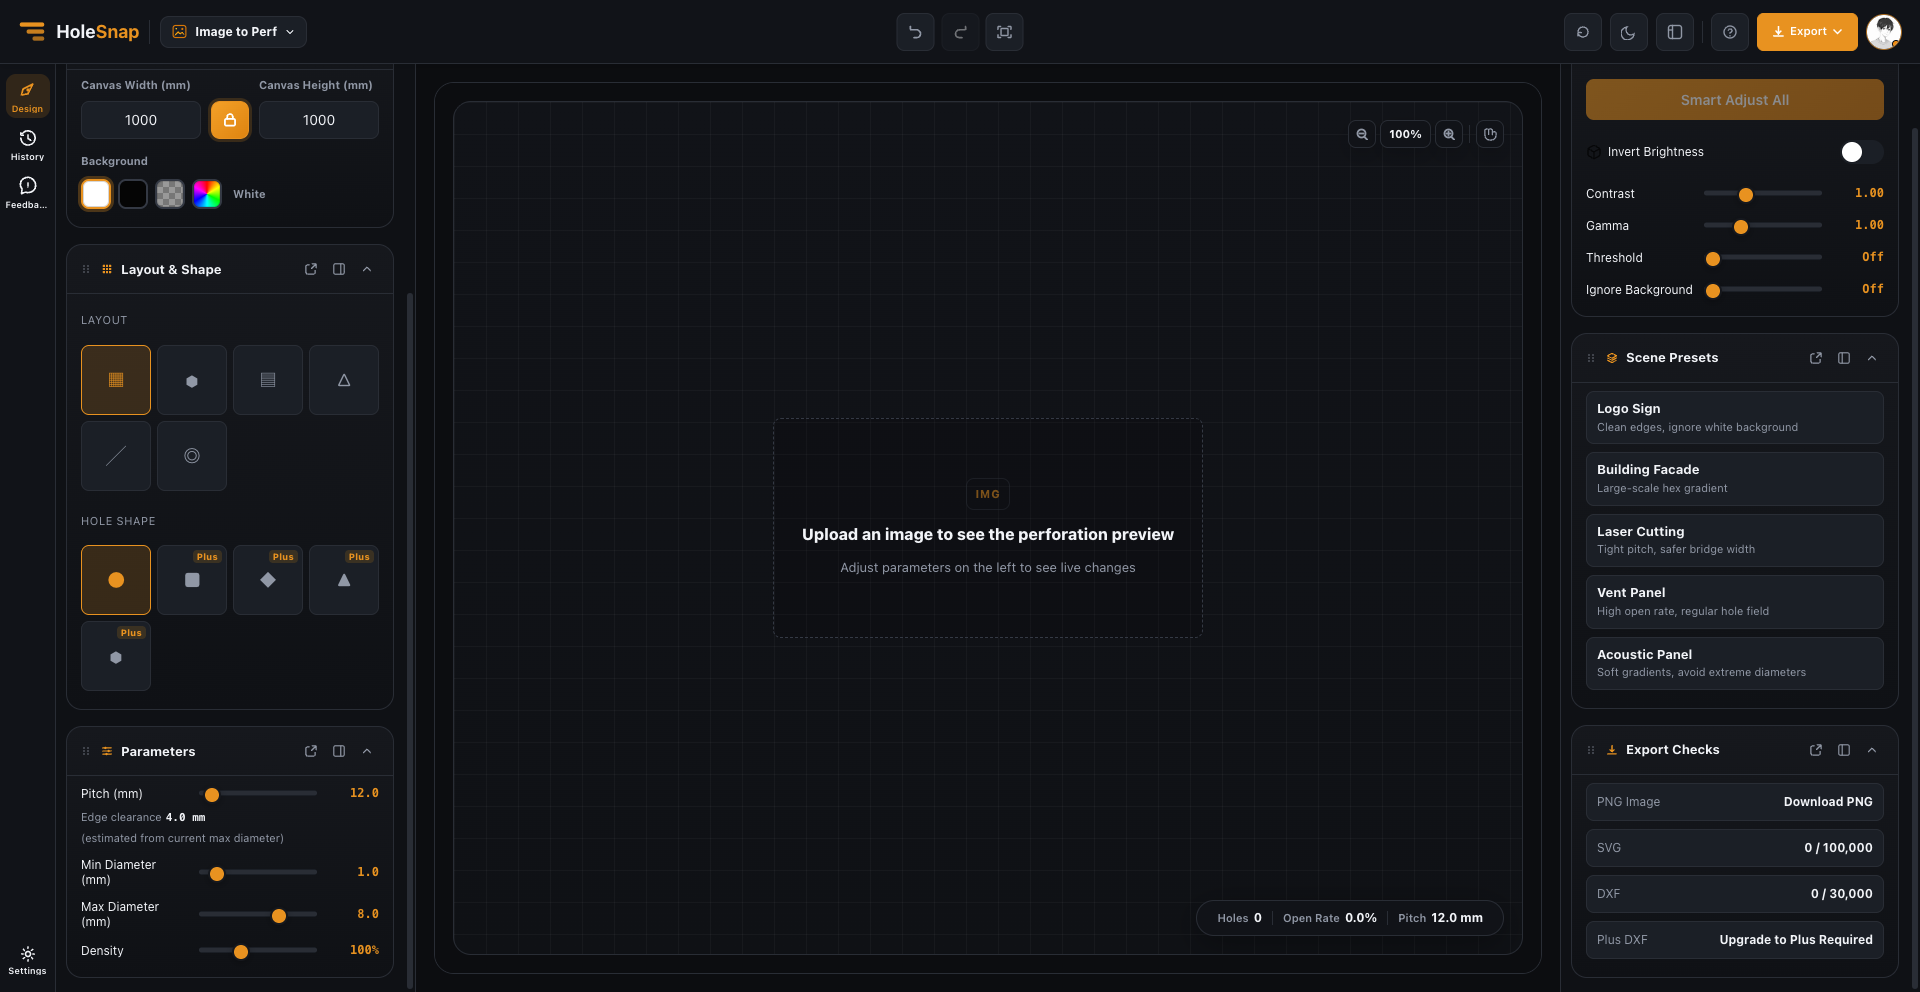
Task: Select the square grid layout
Action: coord(116,380)
